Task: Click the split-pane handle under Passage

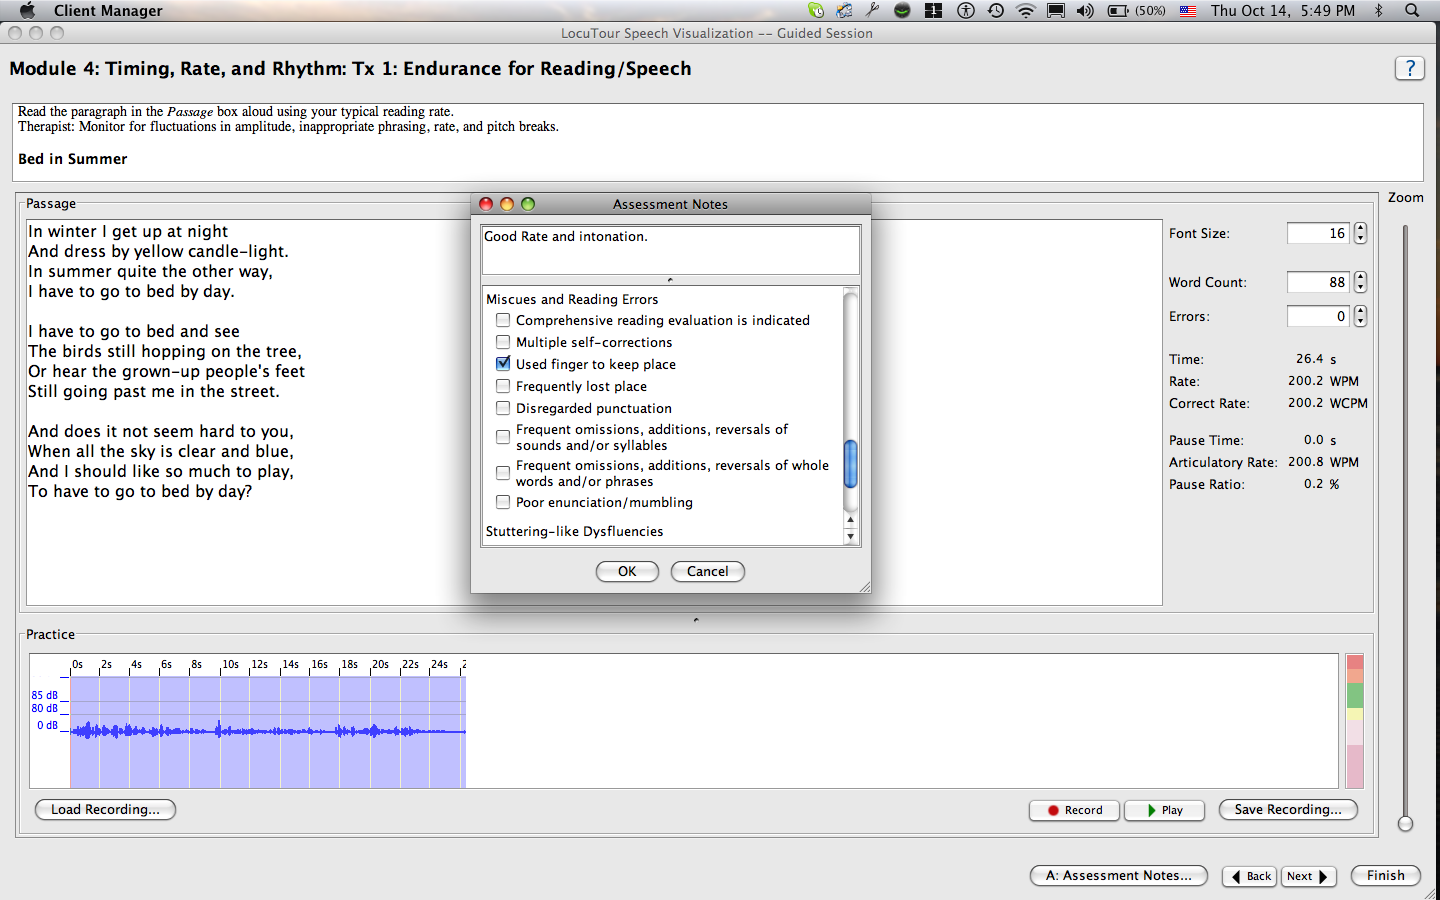Action: pos(696,620)
